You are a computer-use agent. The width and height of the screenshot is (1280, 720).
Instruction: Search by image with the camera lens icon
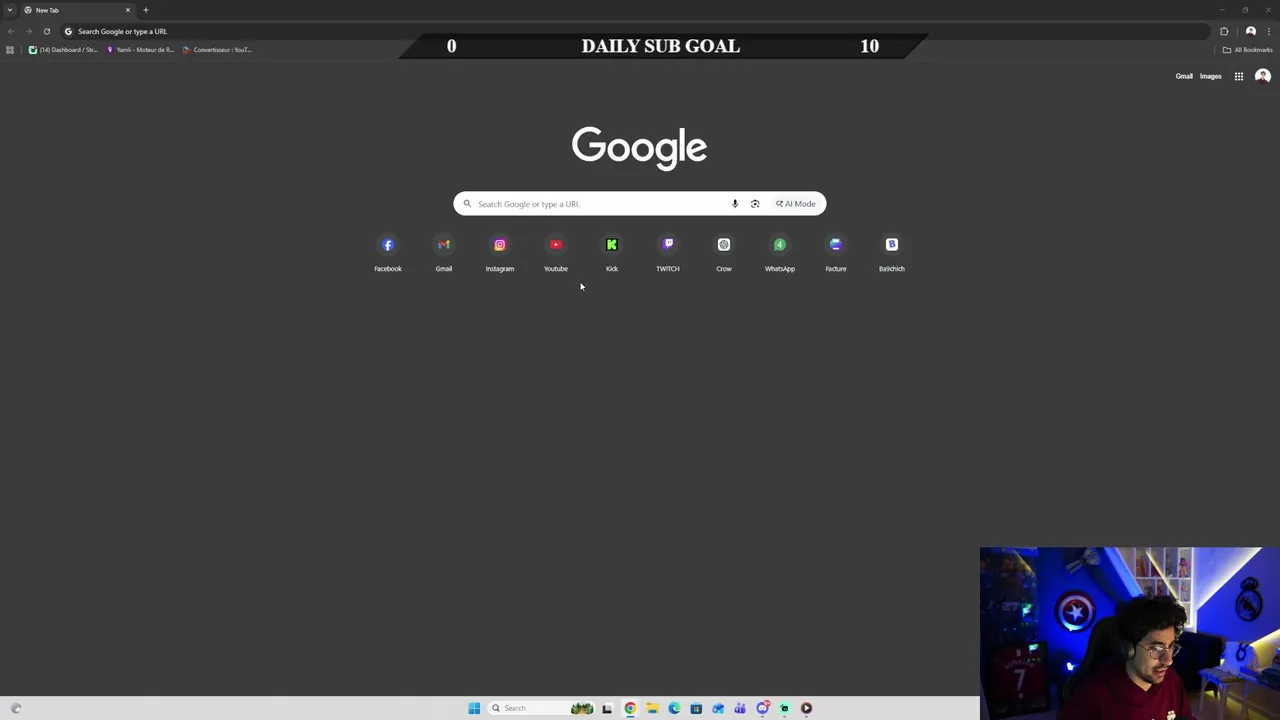coord(755,204)
